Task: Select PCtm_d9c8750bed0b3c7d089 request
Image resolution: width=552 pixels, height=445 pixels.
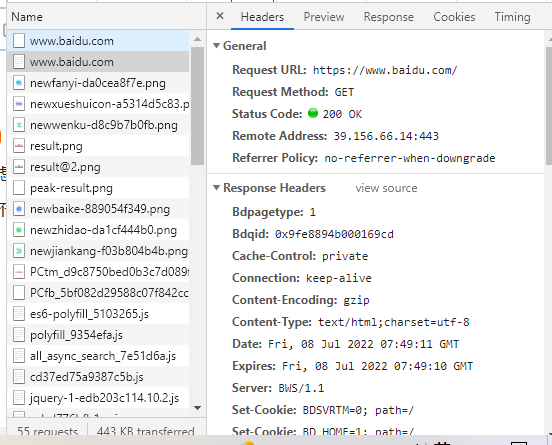Action: pos(98,272)
